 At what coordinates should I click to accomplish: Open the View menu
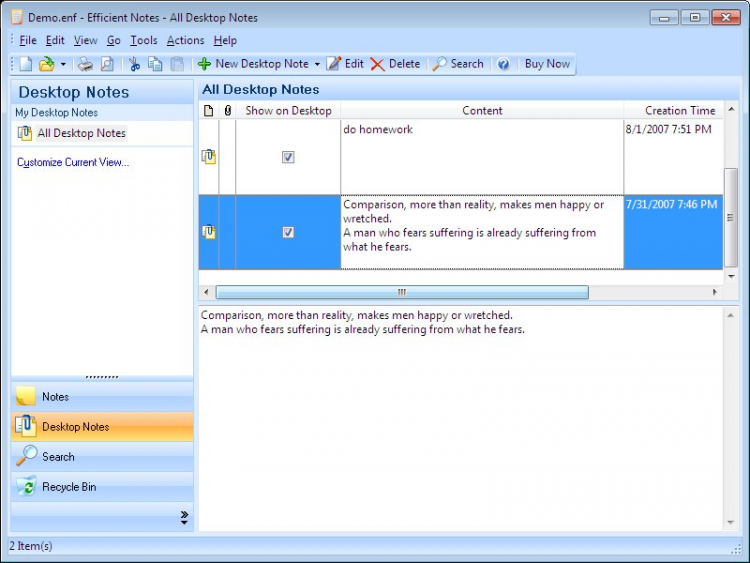[86, 40]
